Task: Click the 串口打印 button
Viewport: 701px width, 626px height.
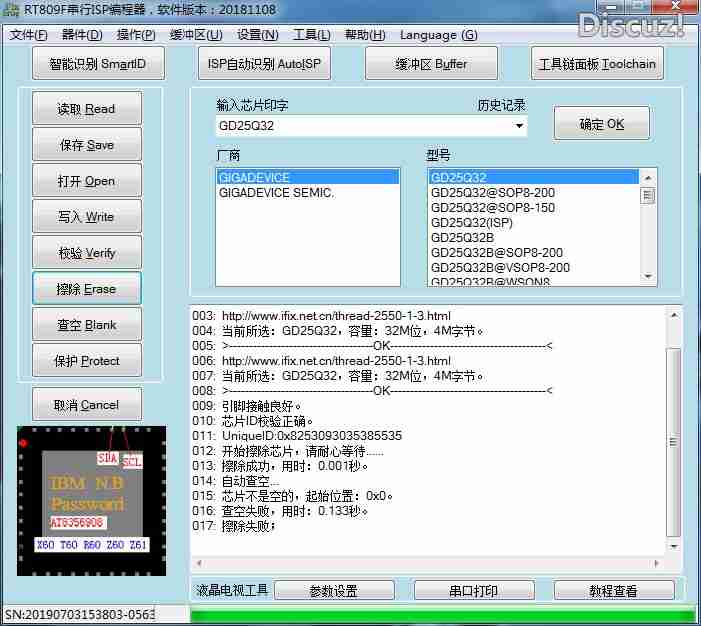Action: 474,591
